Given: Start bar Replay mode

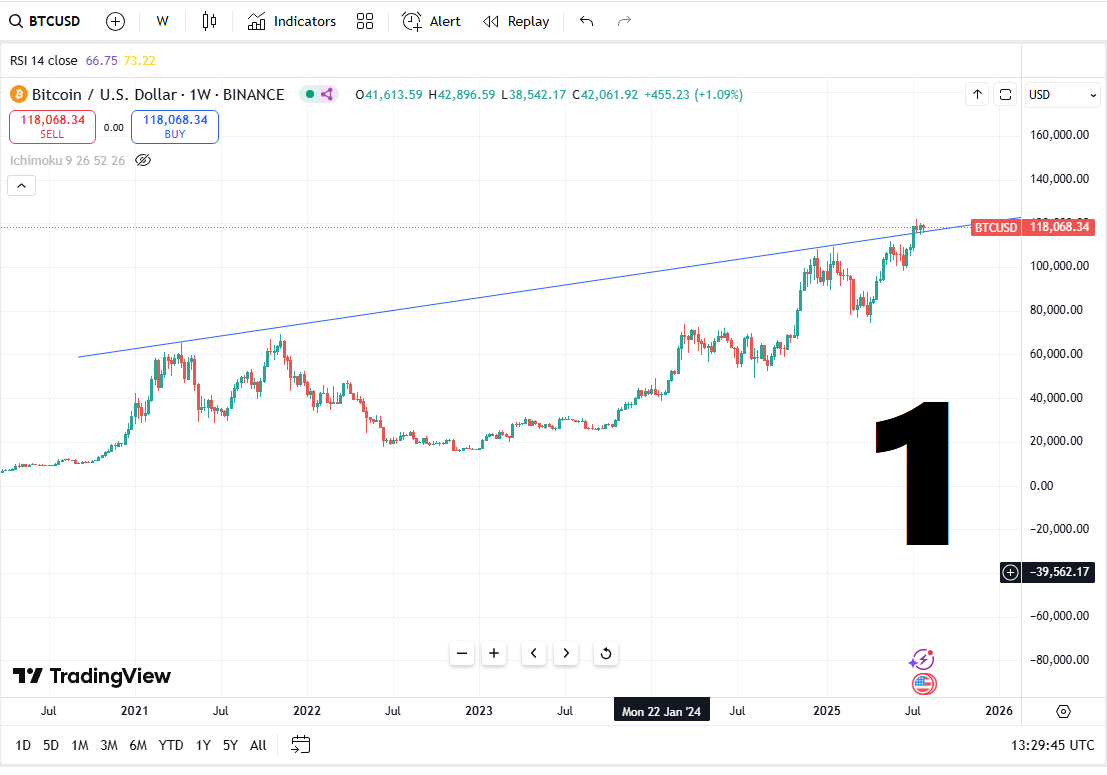Looking at the screenshot, I should click(x=515, y=21).
